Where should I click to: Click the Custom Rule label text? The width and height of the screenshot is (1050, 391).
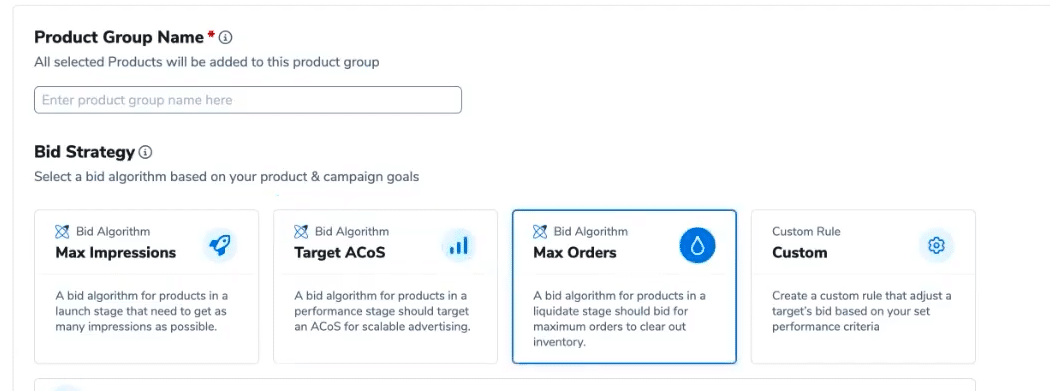pyautogui.click(x=806, y=232)
